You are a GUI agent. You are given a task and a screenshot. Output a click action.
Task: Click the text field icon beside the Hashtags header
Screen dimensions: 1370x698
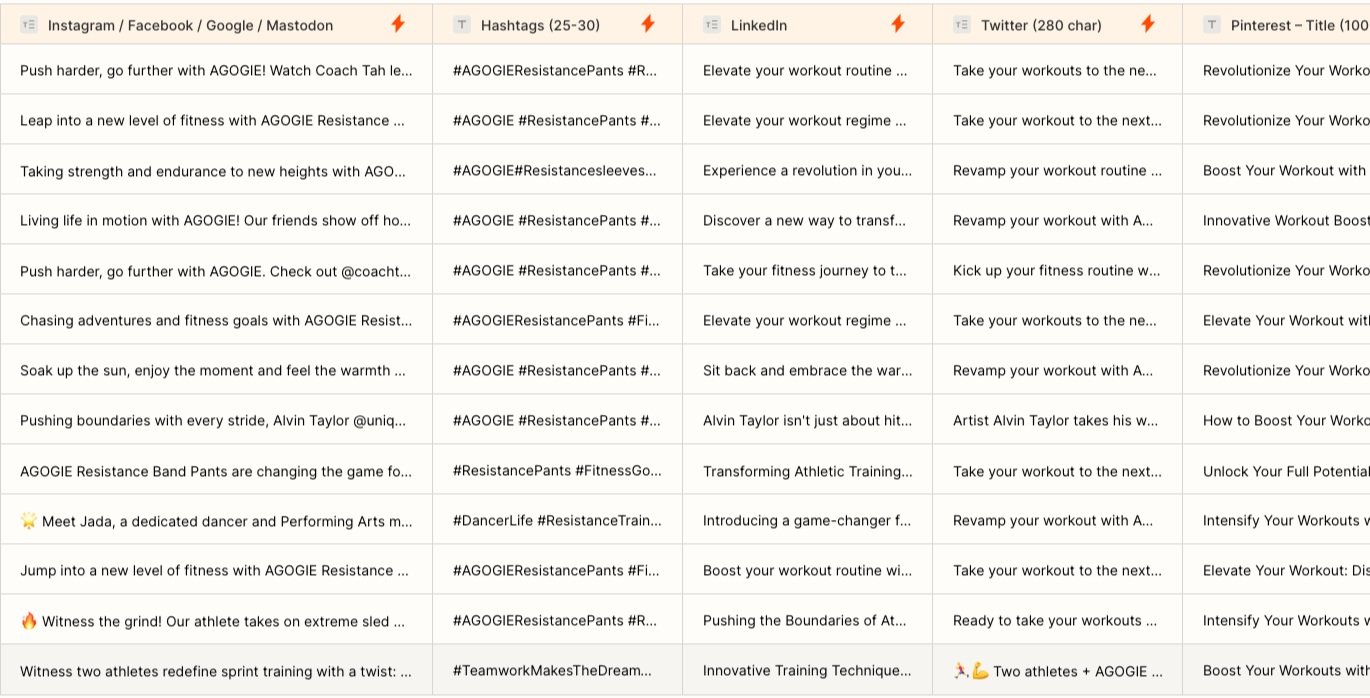click(x=462, y=25)
